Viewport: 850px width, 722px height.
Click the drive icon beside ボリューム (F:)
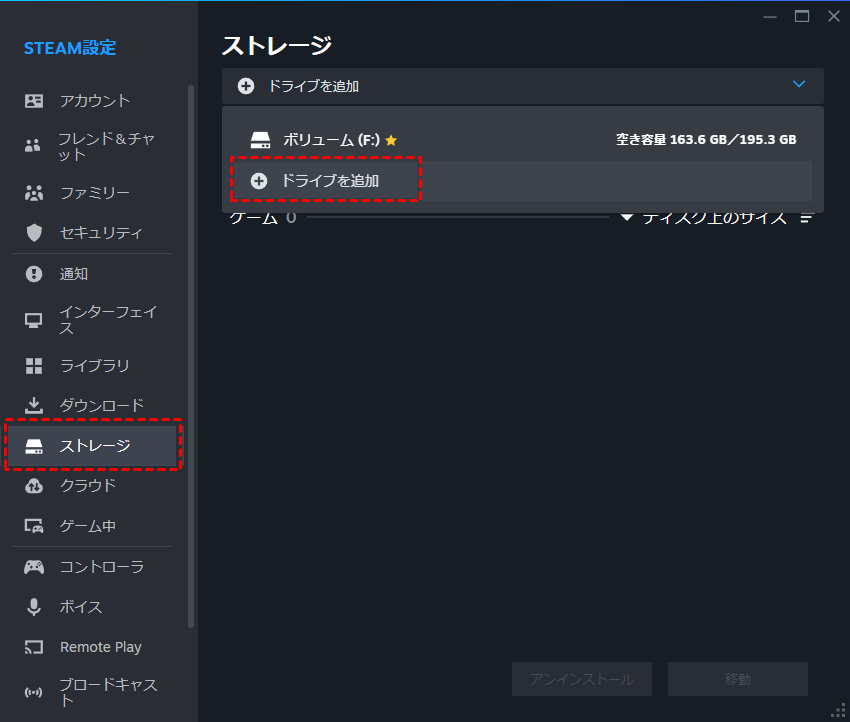260,140
